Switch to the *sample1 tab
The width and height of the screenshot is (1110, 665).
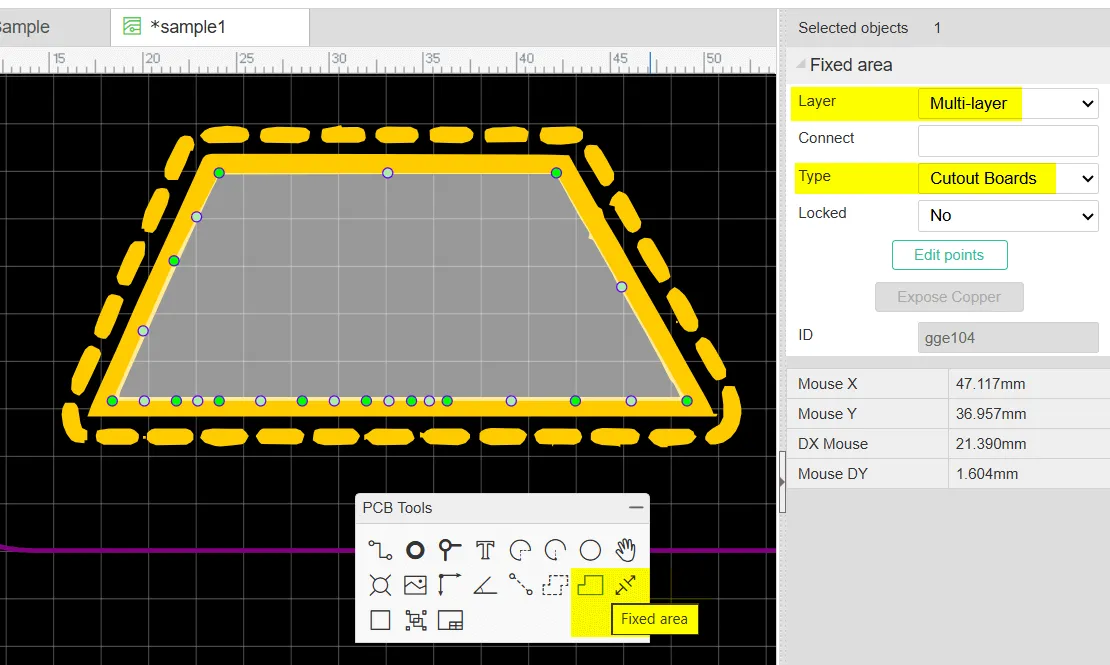coord(210,27)
